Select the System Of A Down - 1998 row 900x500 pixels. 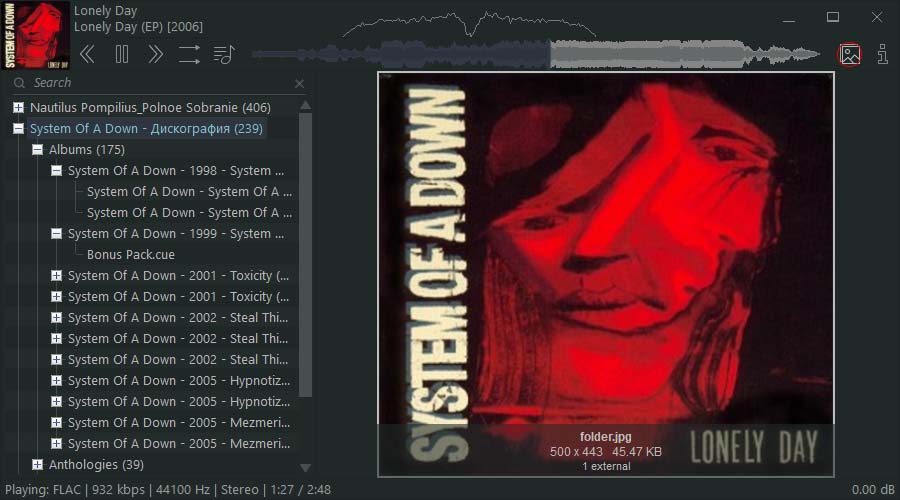point(176,170)
